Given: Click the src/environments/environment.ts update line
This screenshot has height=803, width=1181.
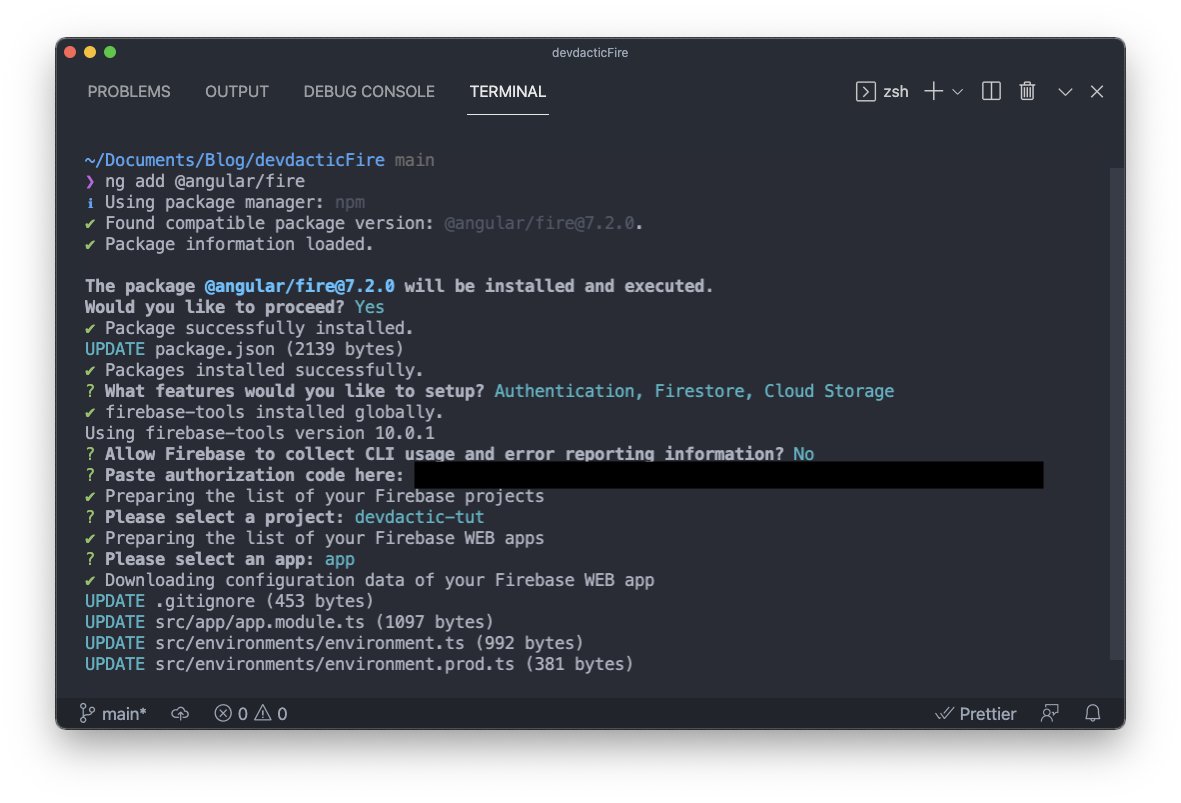Looking at the screenshot, I should [x=334, y=643].
